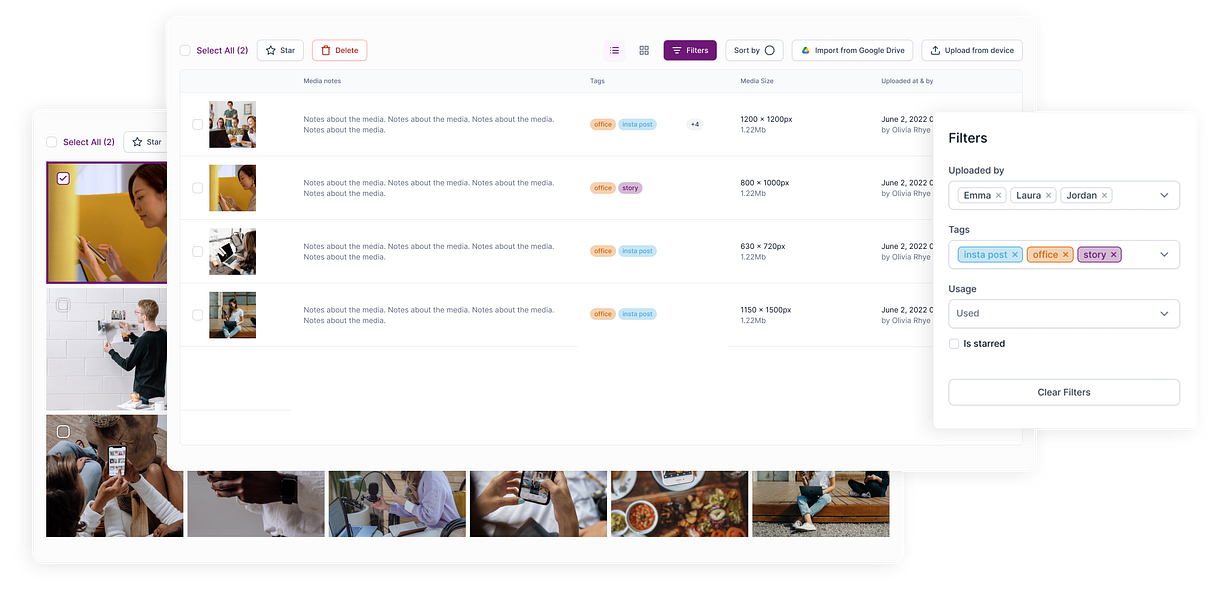The width and height of the screenshot is (1212, 600).
Task: Switch to list view icon
Action: pyautogui.click(x=615, y=50)
